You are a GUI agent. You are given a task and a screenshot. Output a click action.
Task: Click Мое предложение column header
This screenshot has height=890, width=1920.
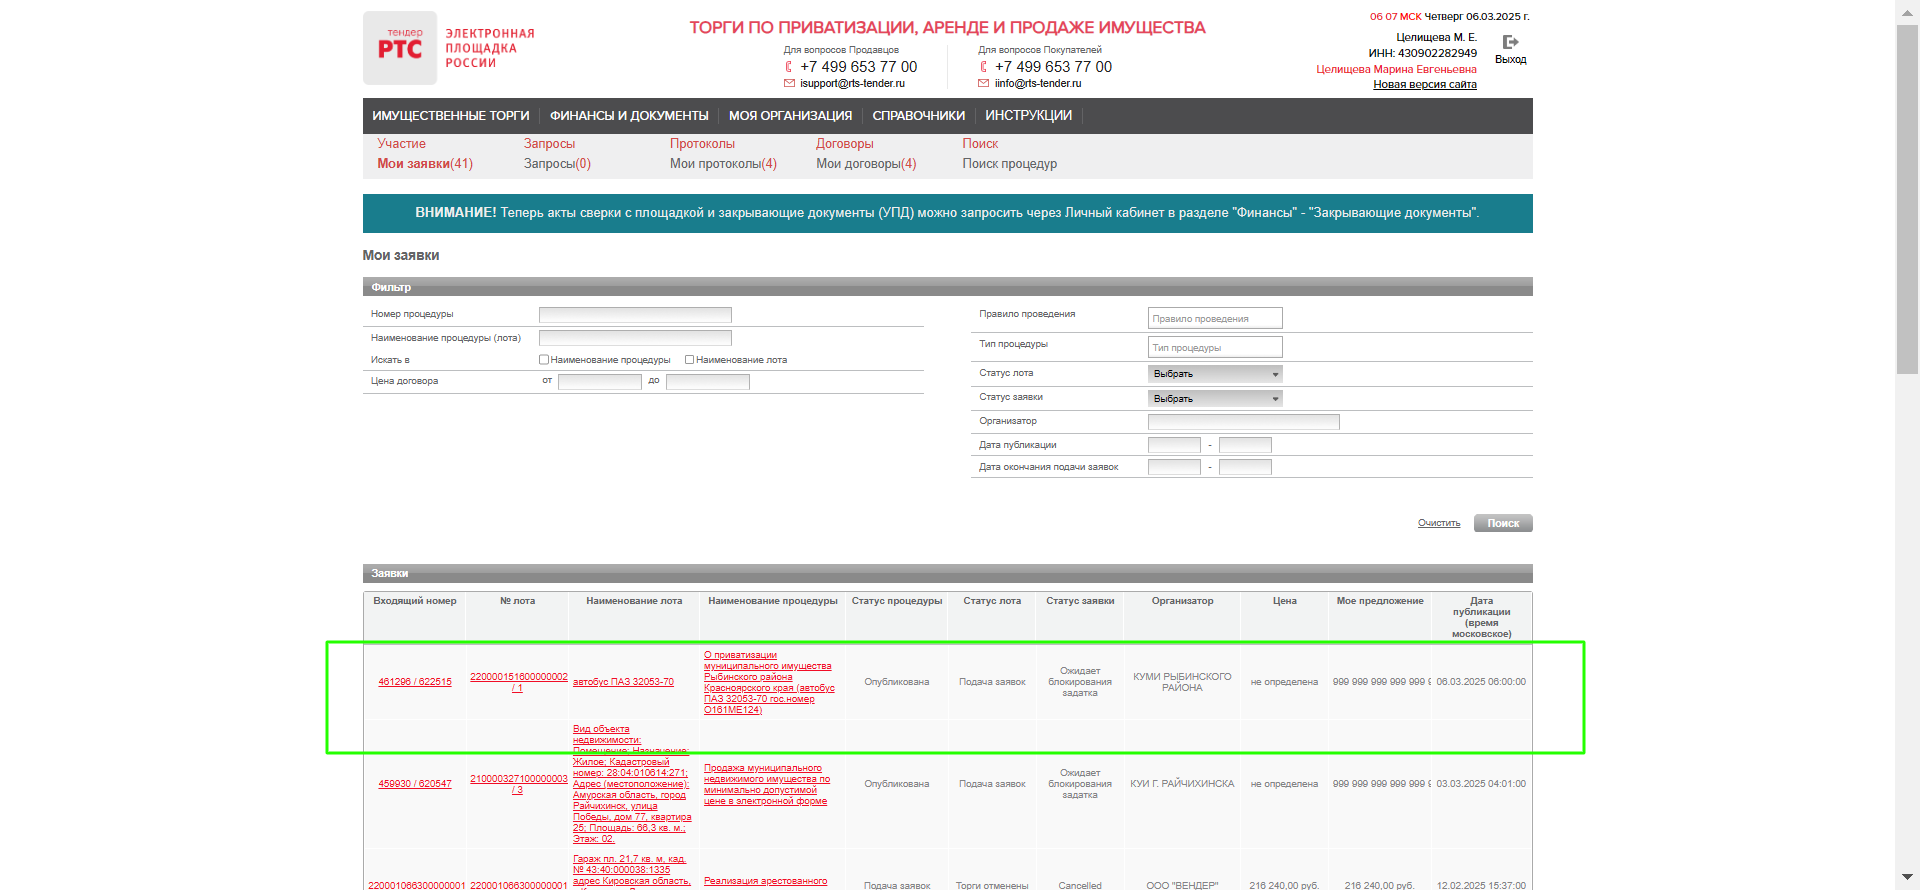(1380, 601)
